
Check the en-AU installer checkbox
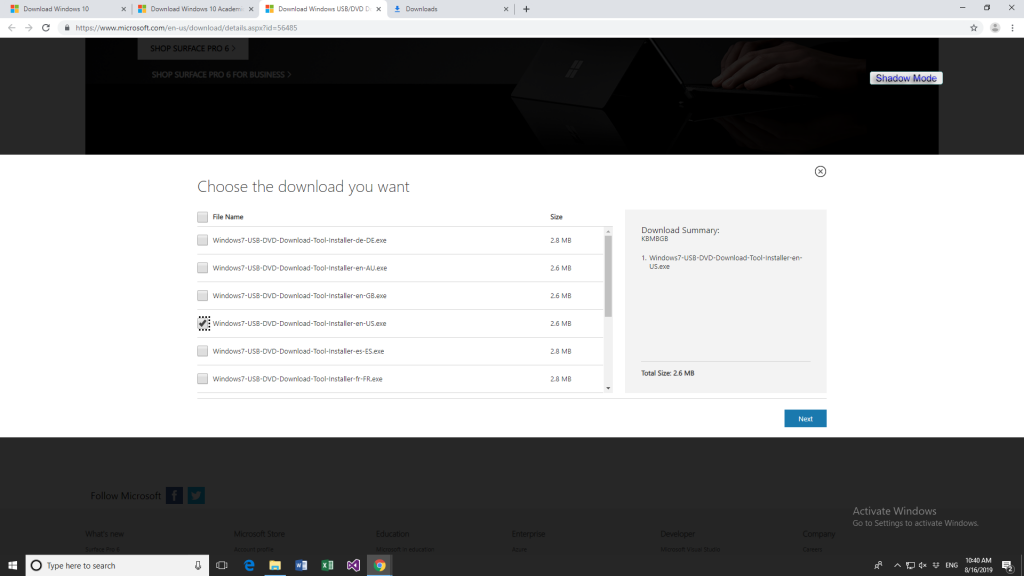202,268
